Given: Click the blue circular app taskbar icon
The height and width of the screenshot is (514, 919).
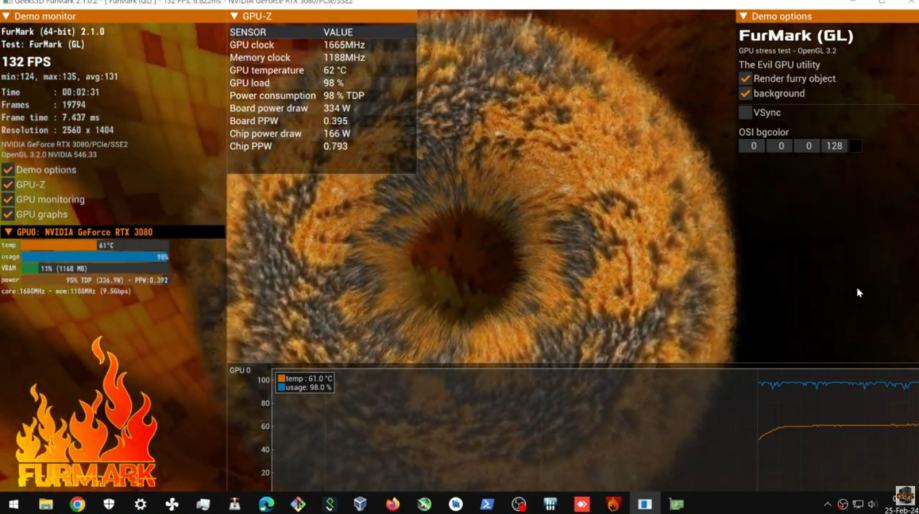Looking at the screenshot, I should pyautogui.click(x=455, y=504).
